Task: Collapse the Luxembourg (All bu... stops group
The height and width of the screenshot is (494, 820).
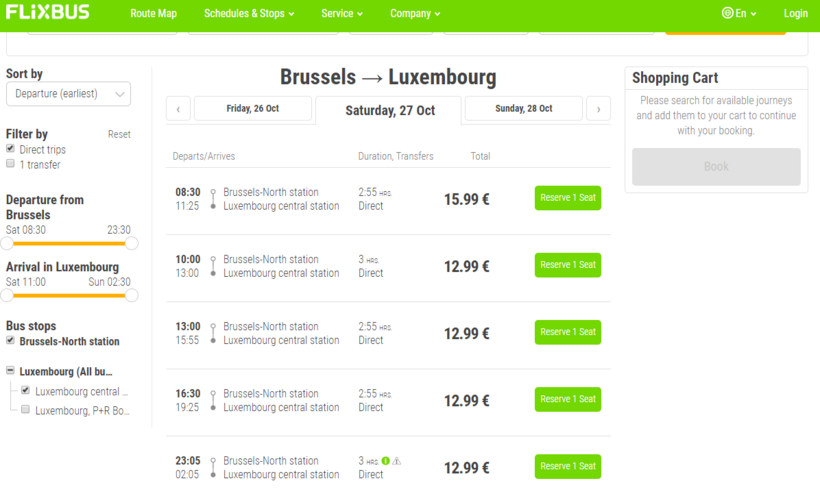Action: click(x=10, y=371)
